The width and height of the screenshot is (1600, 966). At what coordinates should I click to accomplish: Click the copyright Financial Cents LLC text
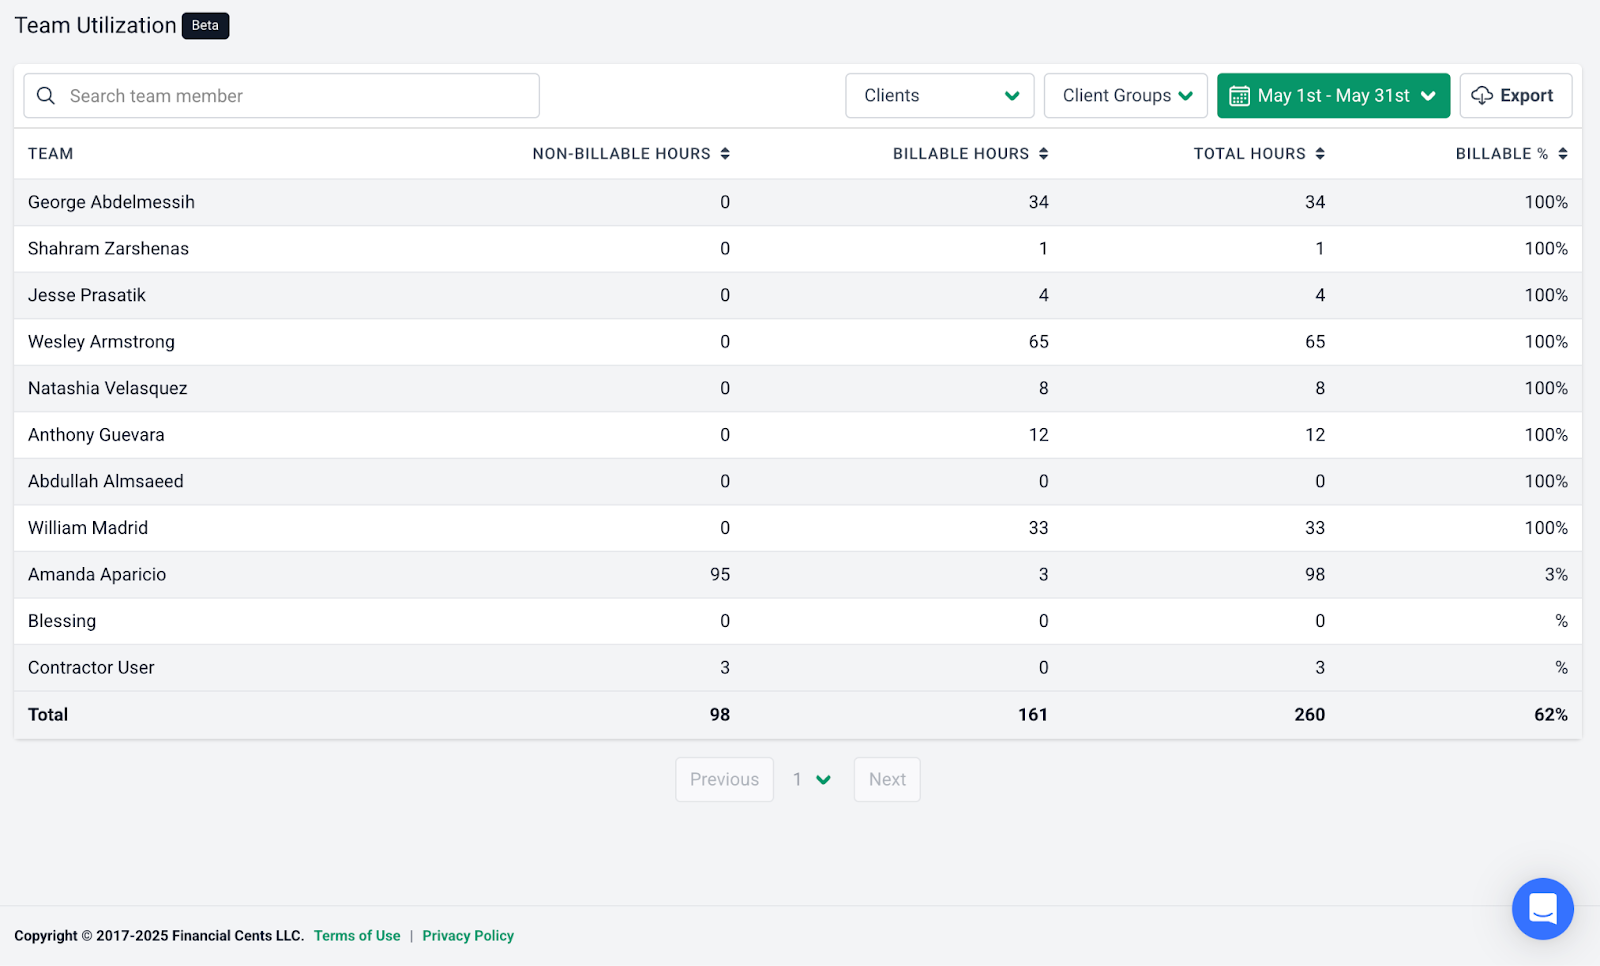coord(159,936)
